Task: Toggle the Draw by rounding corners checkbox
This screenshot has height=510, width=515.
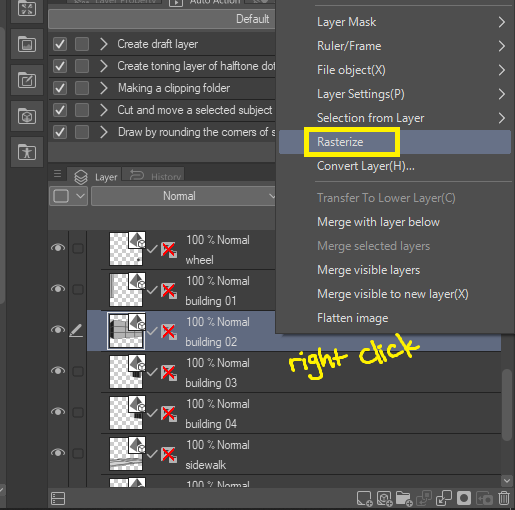Action: pyautogui.click(x=60, y=132)
